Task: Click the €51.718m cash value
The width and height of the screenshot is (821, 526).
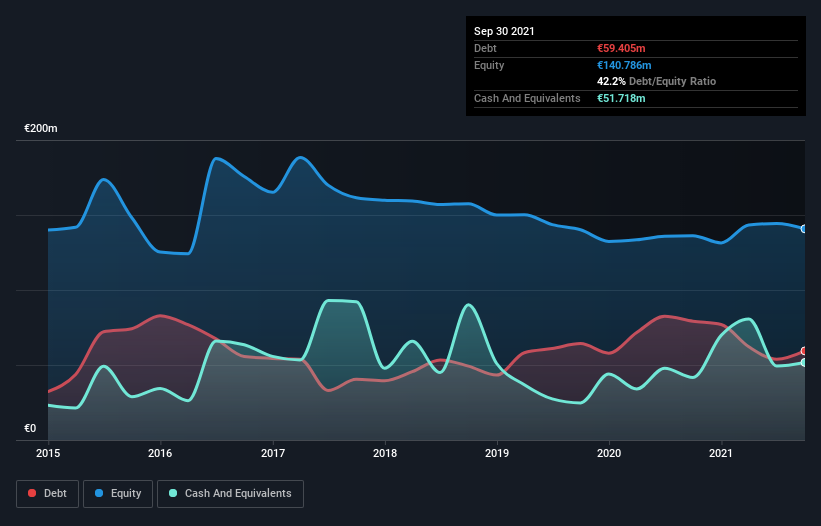Action: point(621,98)
